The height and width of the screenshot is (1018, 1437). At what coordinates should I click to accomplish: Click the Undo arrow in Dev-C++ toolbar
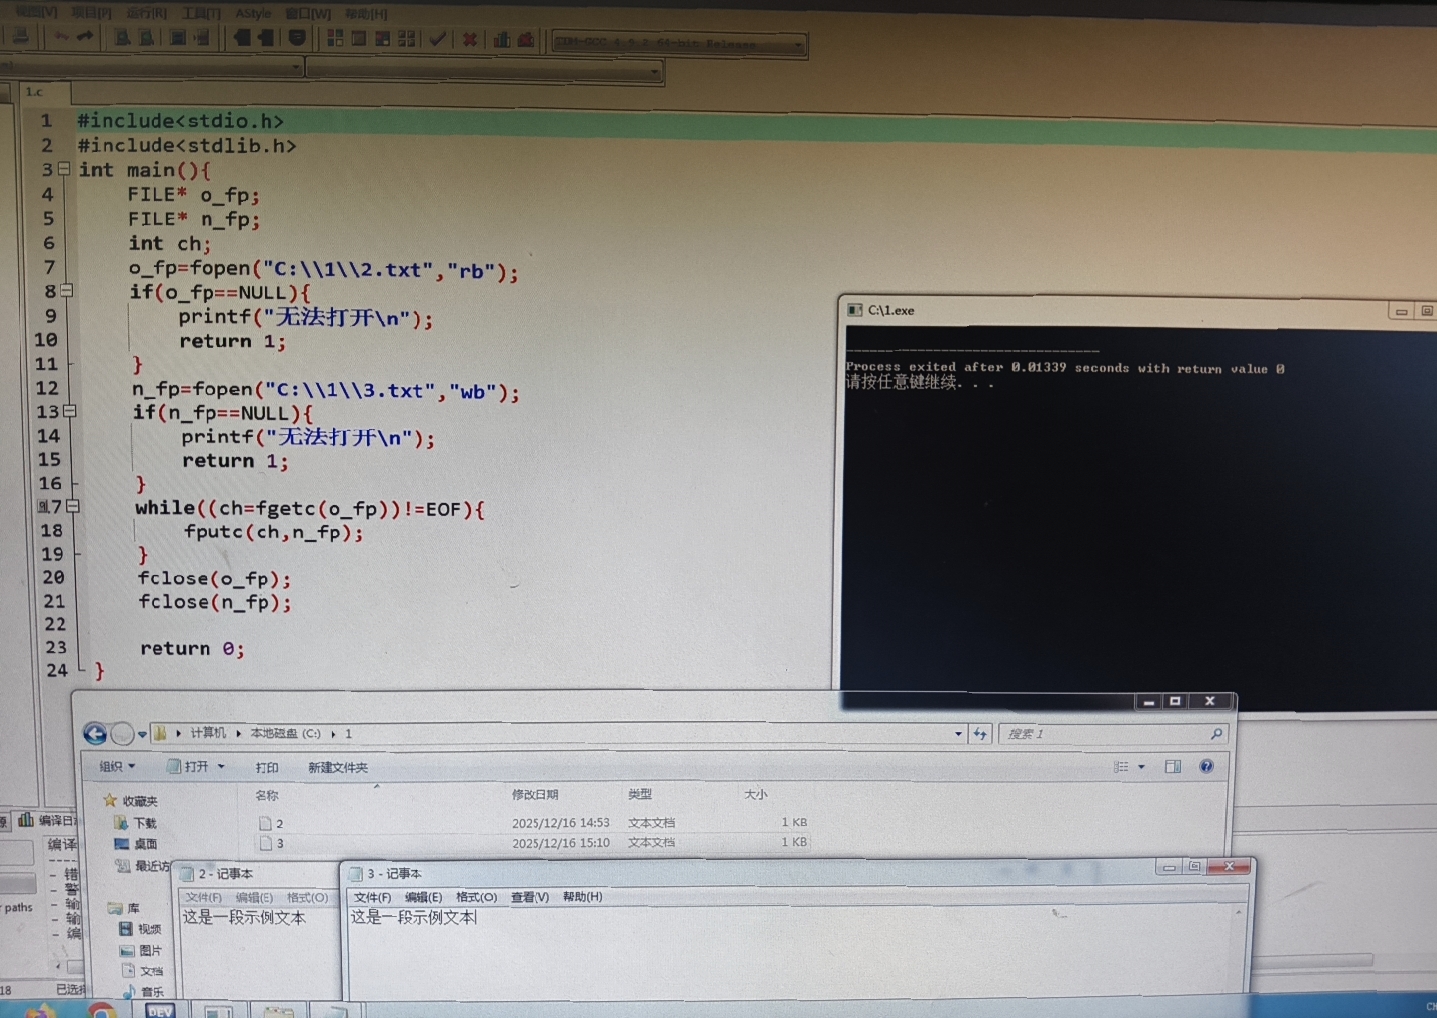pos(62,37)
